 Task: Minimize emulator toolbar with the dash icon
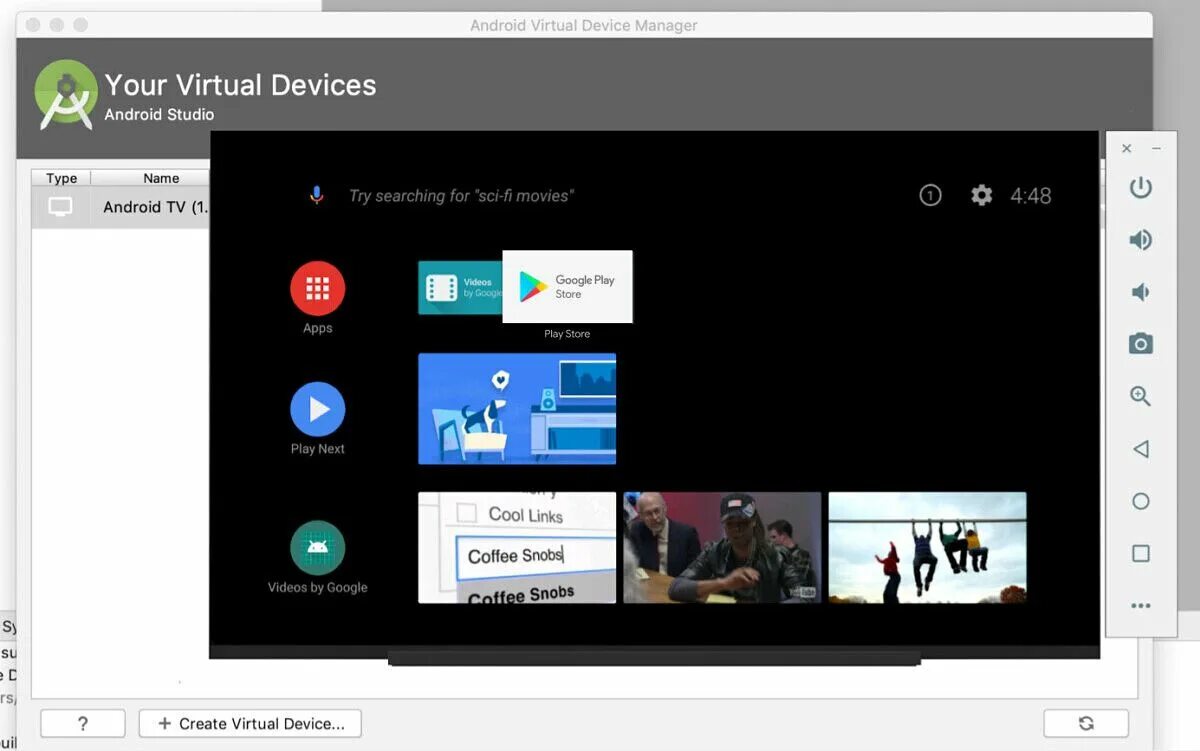[1157, 148]
